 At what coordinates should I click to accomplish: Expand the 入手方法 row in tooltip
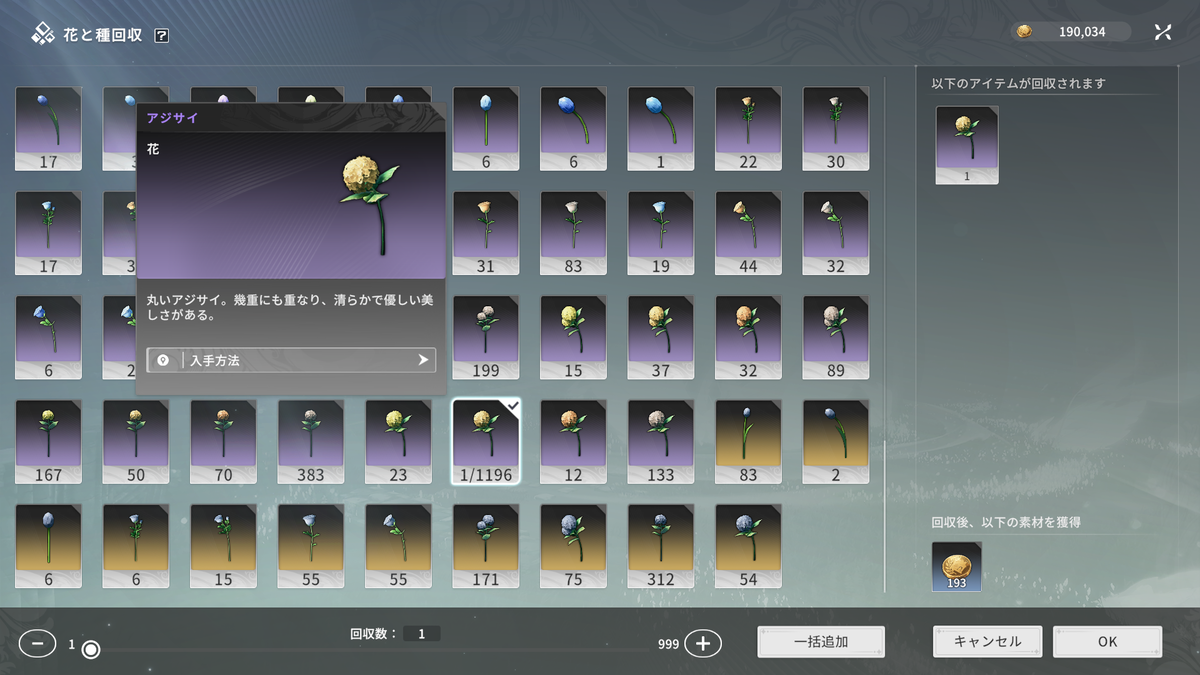[291, 360]
